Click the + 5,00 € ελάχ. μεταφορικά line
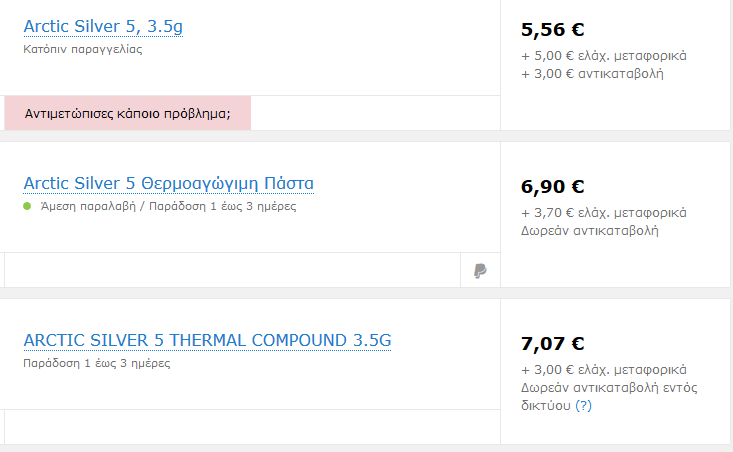733x452 pixels. 604,56
